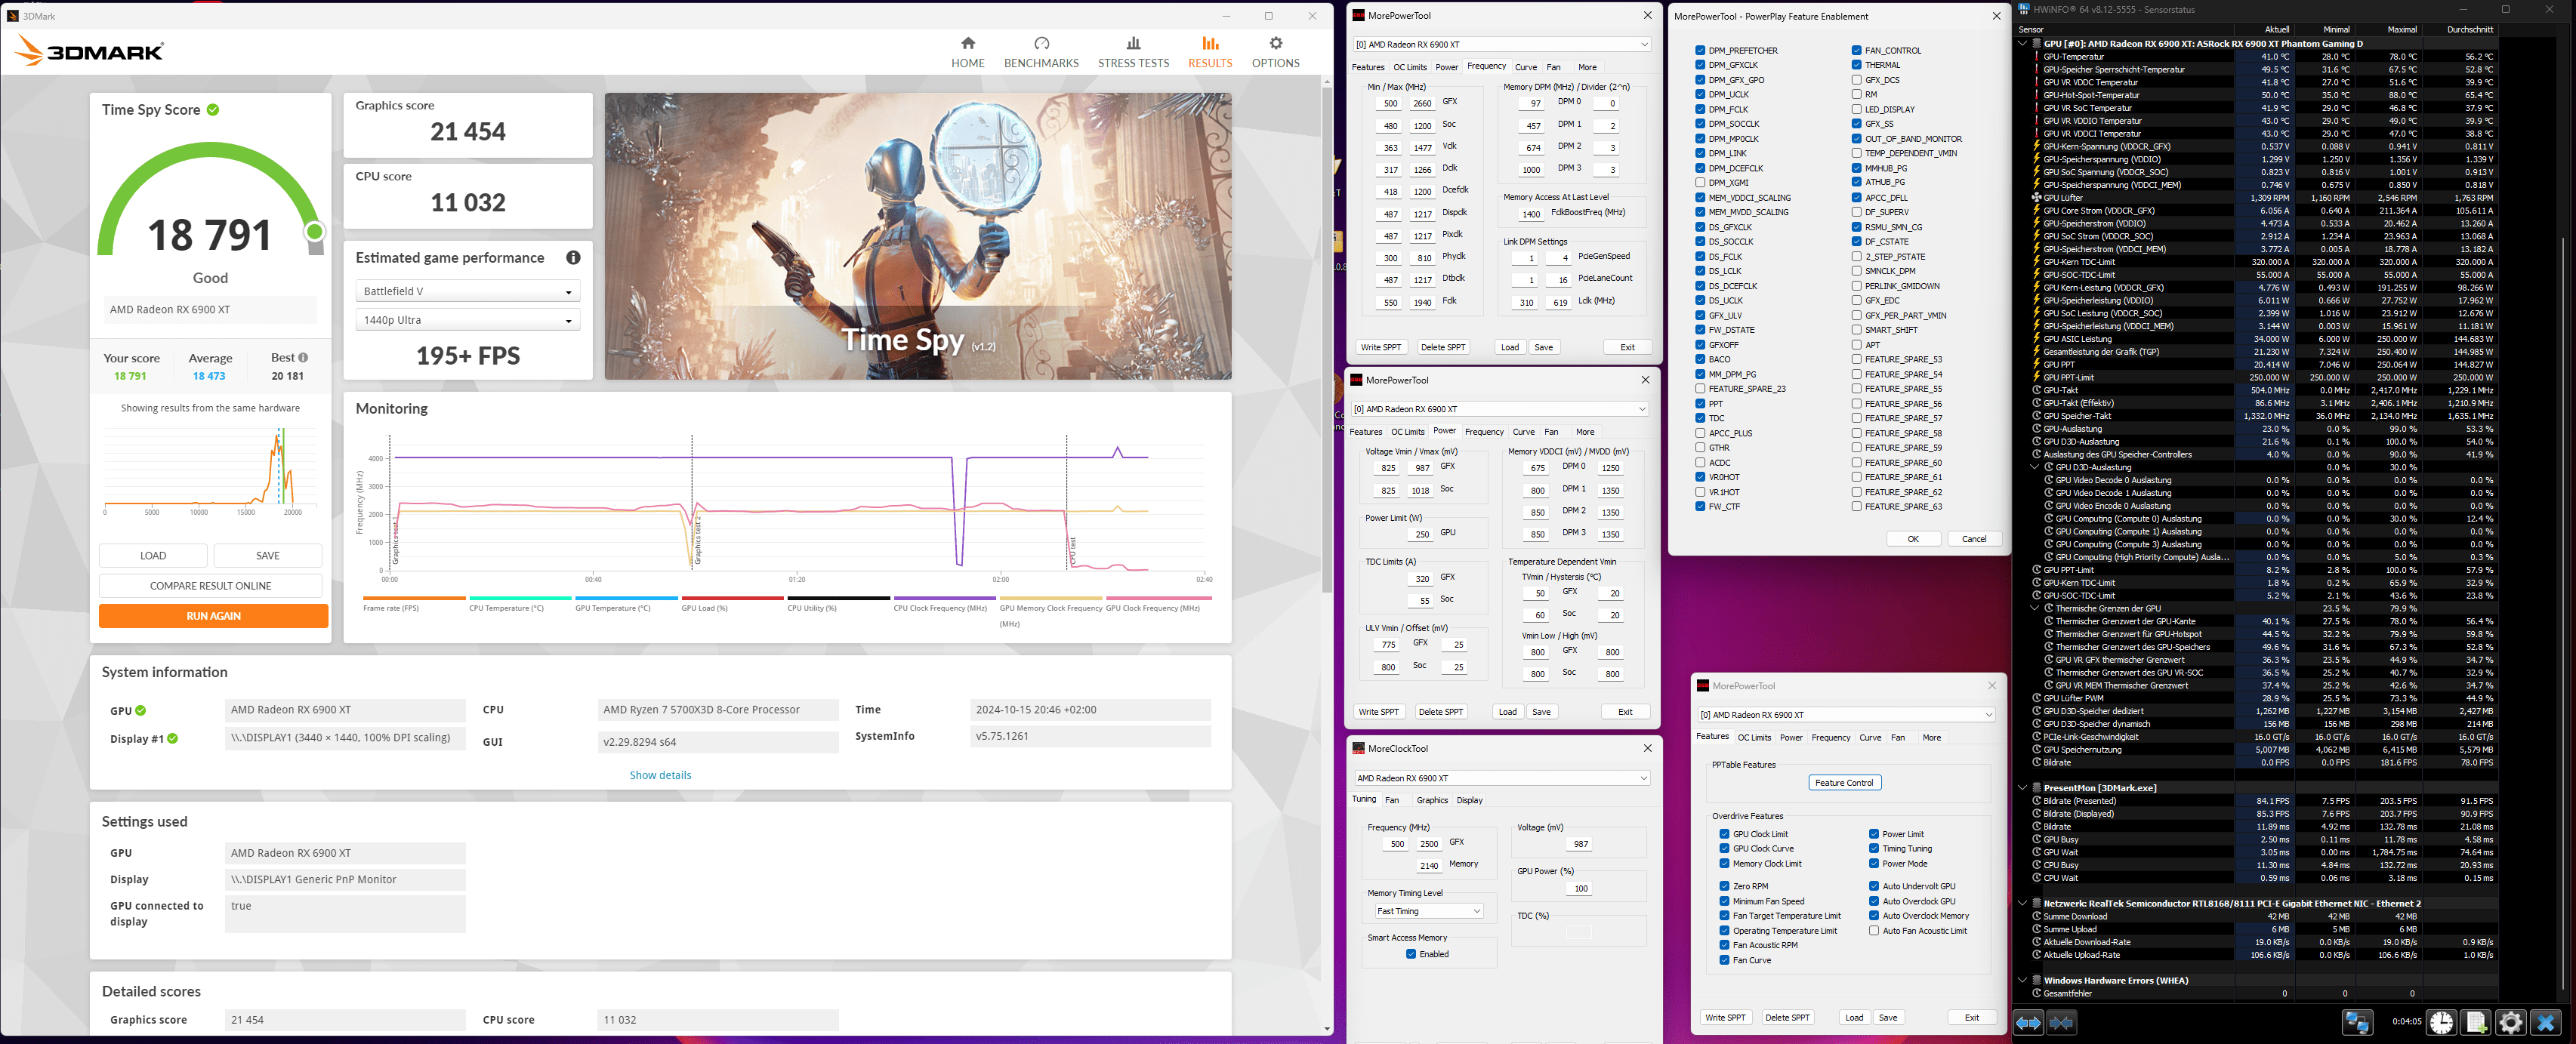Click the 3DMark logo
Screen dimensions: 2576x1044
pyautogui.click(x=90, y=51)
